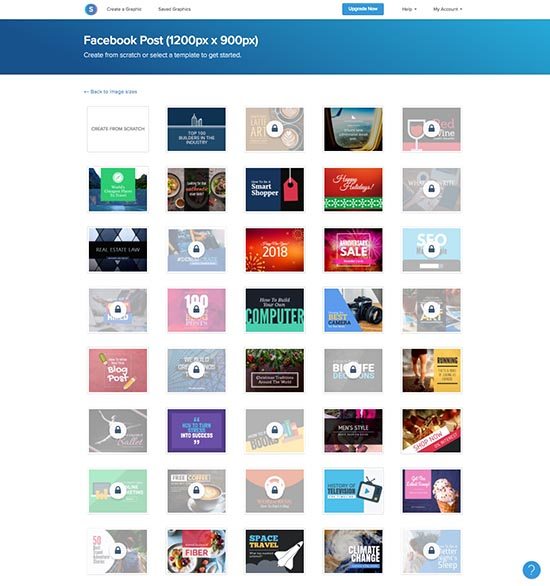Viewport: 550px width, 586px height.
Task: Pick the Fiber food template
Action: pos(196,551)
